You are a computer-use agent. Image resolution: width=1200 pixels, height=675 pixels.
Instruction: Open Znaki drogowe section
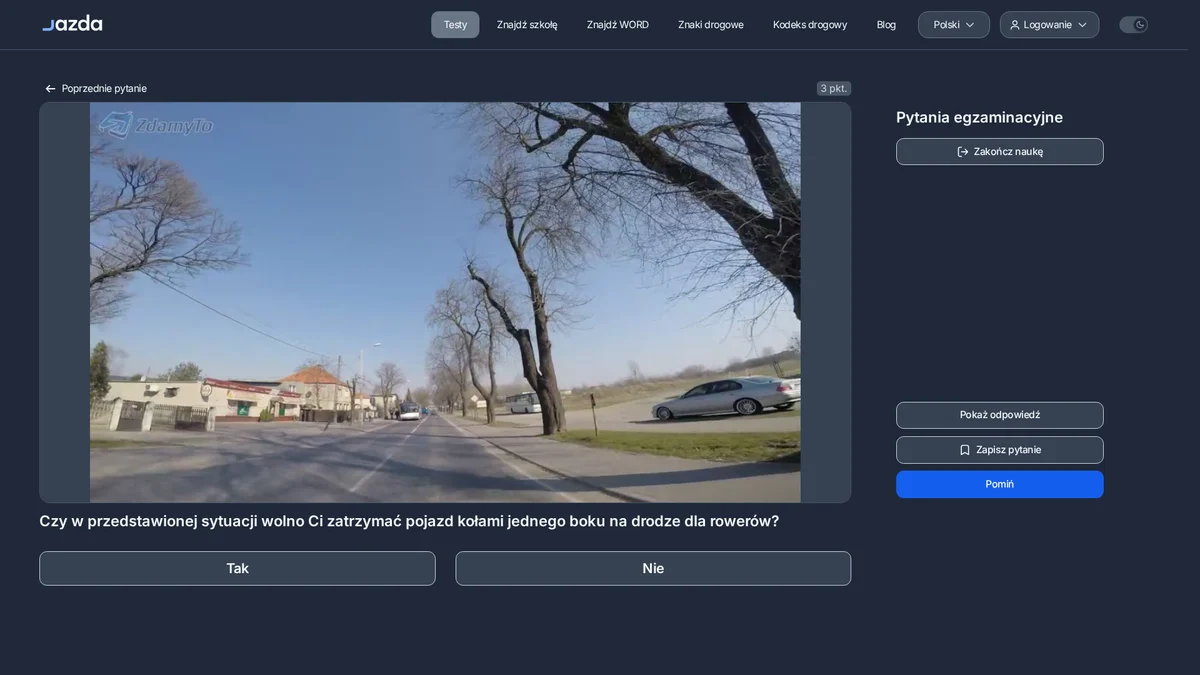711,25
